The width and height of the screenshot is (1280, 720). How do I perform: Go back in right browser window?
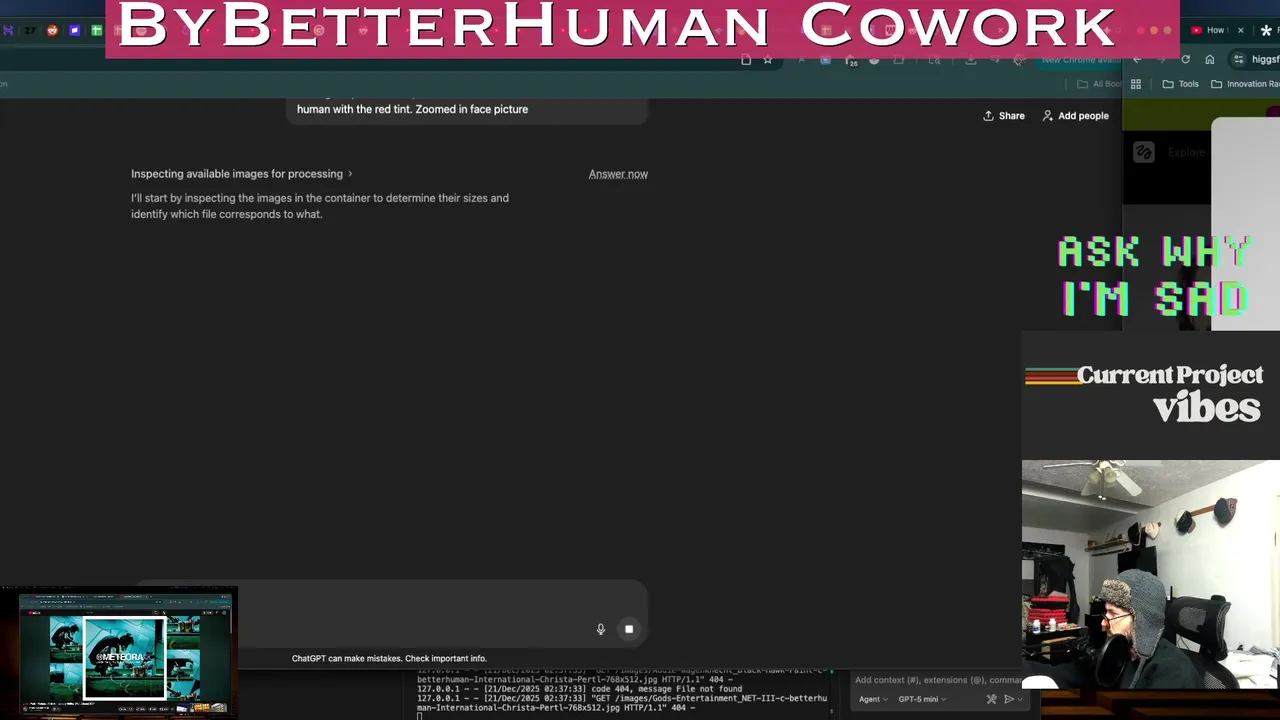click(1137, 60)
